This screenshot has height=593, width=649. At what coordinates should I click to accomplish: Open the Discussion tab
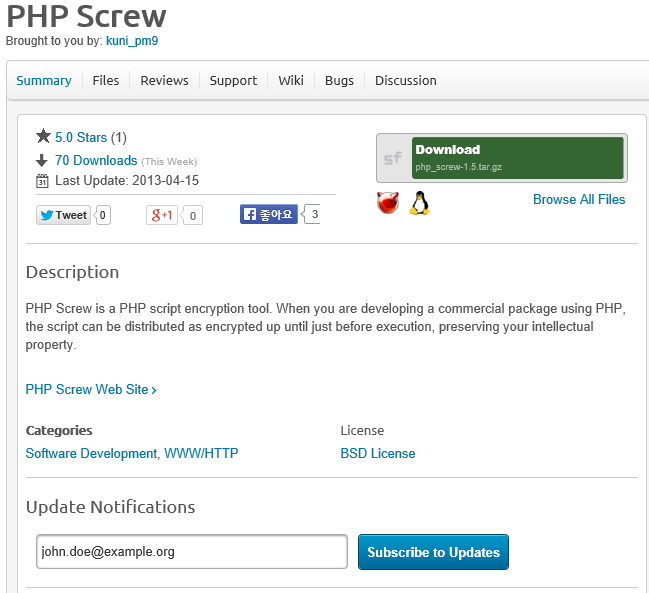(406, 80)
